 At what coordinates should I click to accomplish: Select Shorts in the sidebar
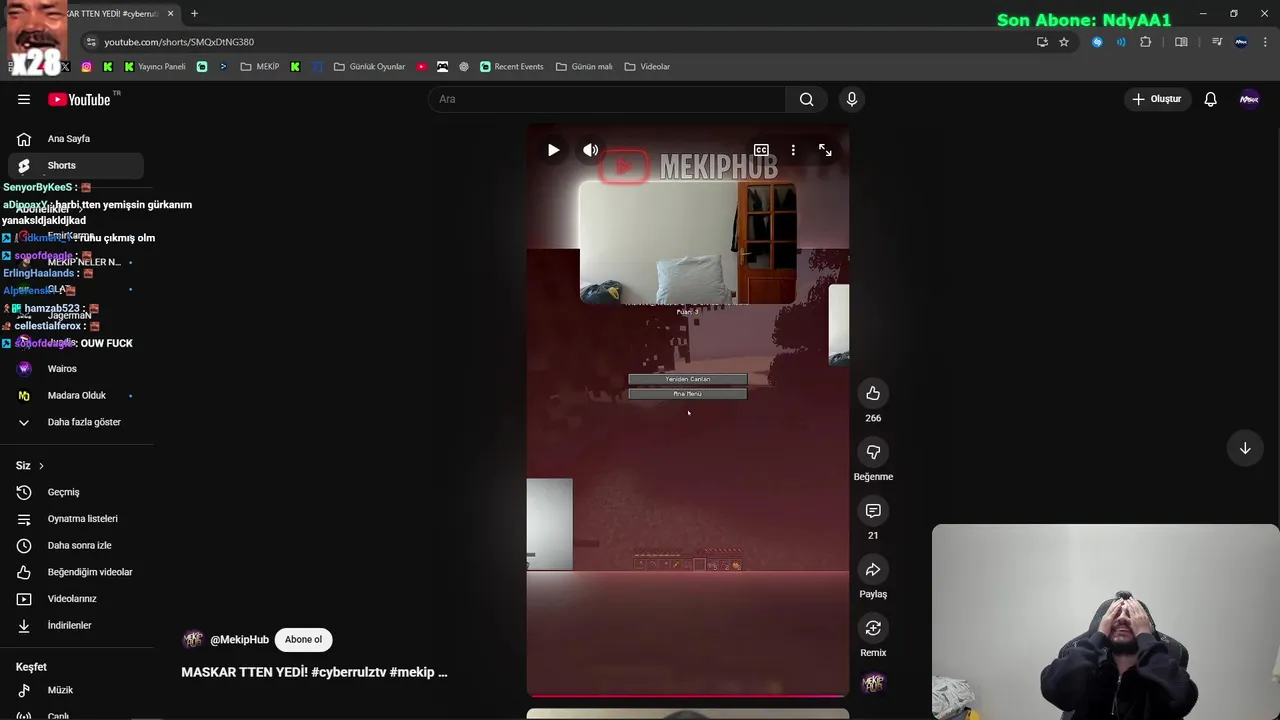pos(76,165)
